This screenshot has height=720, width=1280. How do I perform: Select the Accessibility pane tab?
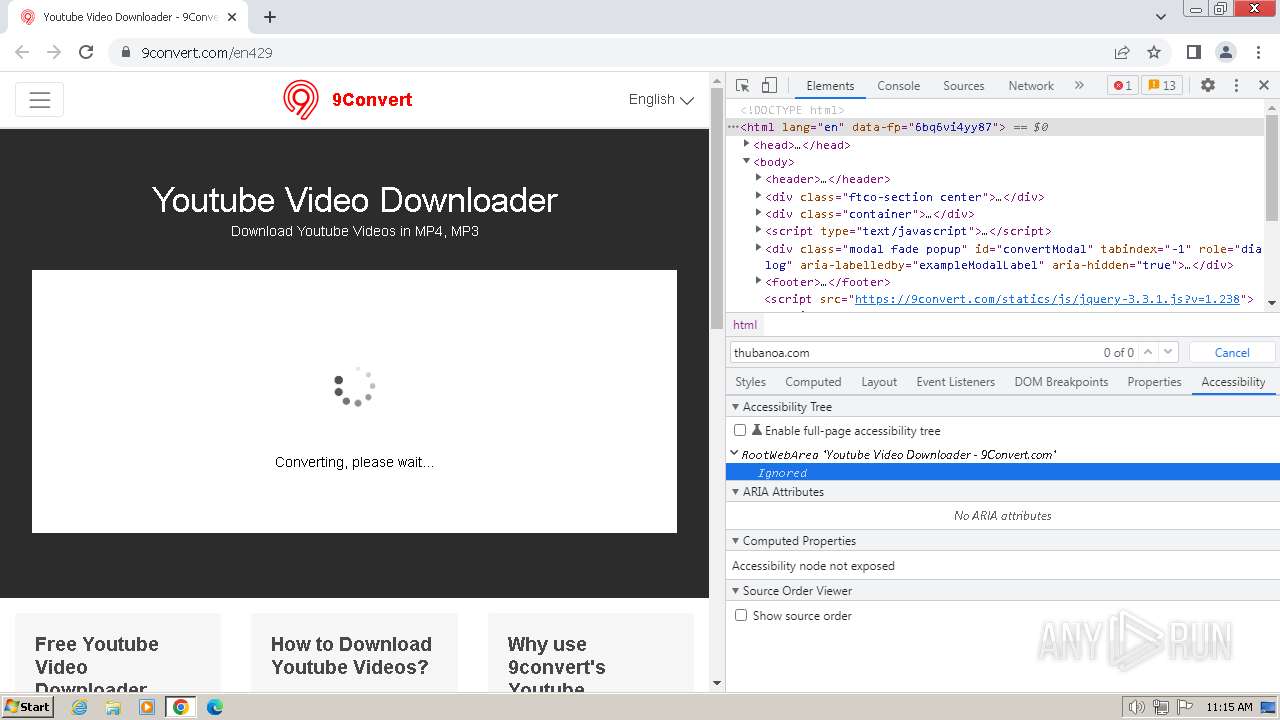coord(1233,382)
